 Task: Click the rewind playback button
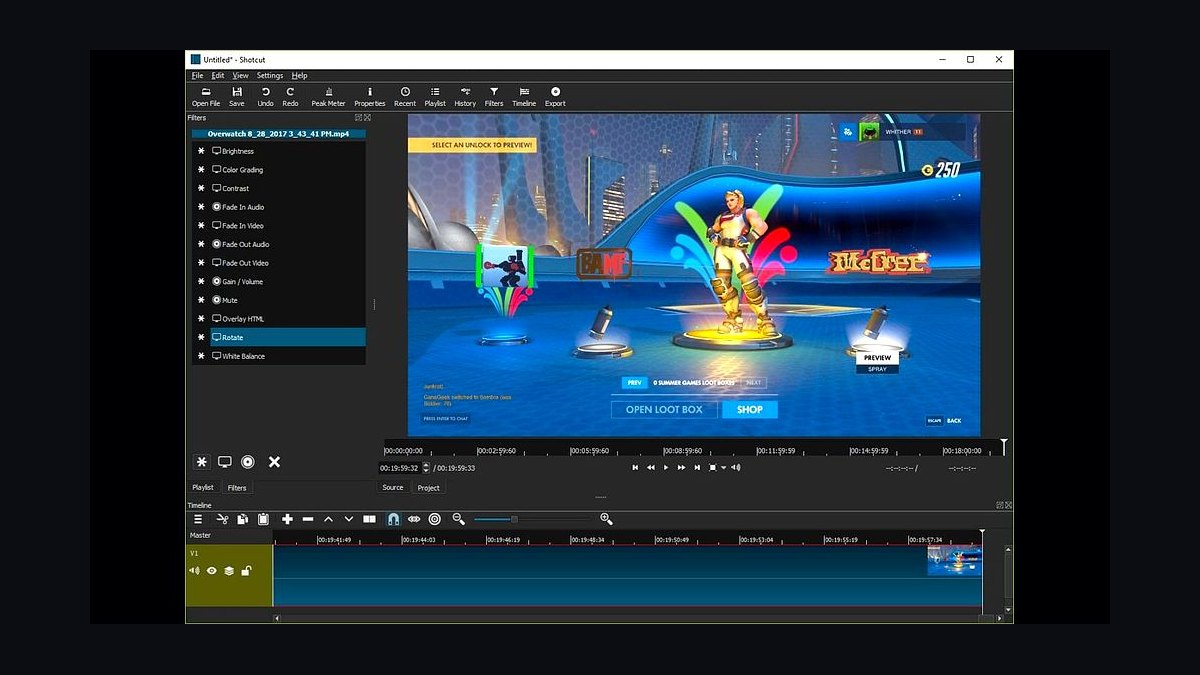[x=651, y=467]
